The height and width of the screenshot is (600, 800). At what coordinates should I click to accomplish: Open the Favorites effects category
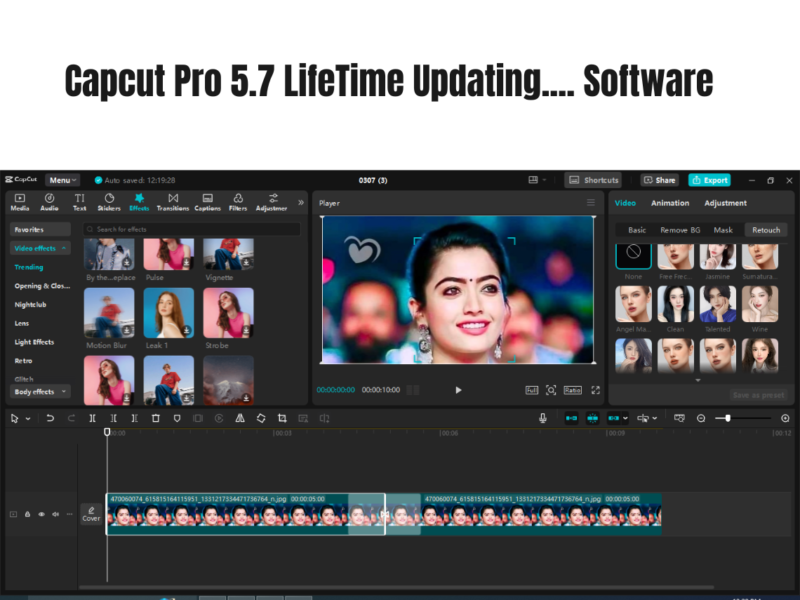40,230
